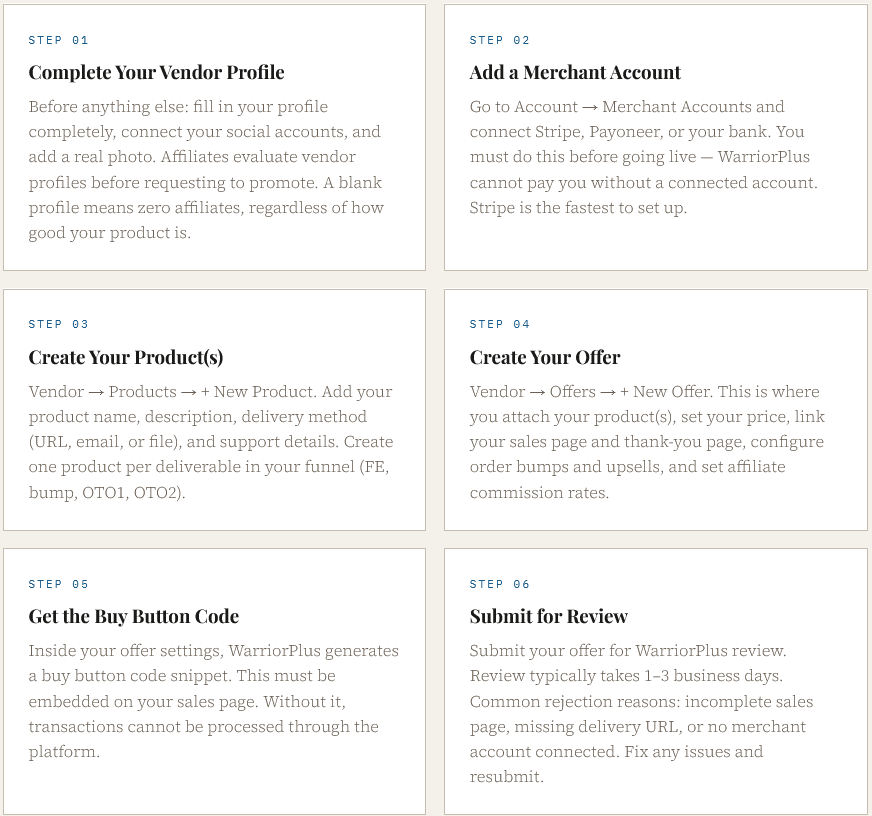Click the 'Submit for Review' heading

point(549,616)
